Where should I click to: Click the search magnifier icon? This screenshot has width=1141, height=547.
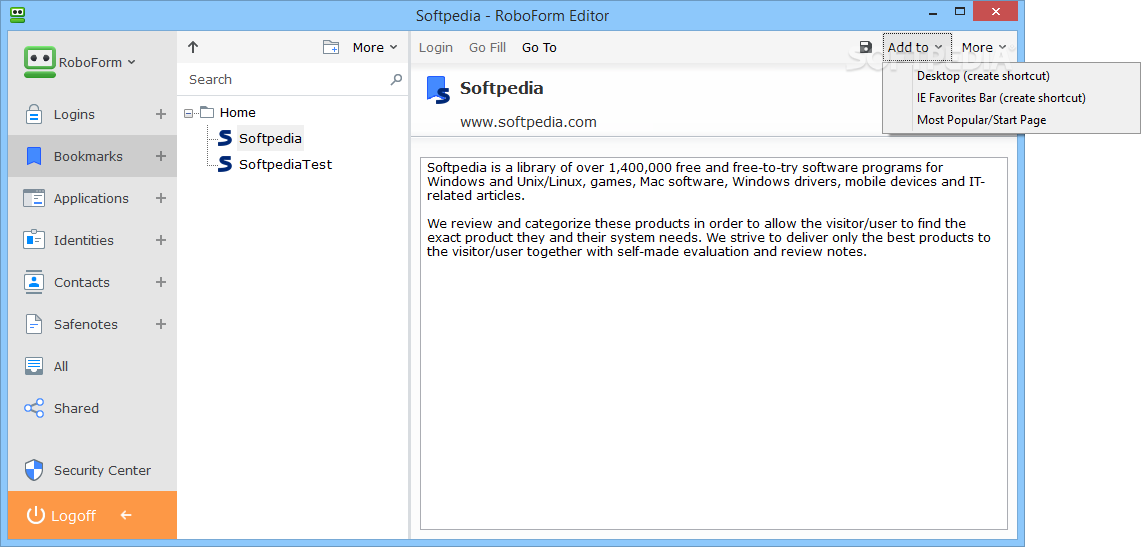pyautogui.click(x=396, y=79)
